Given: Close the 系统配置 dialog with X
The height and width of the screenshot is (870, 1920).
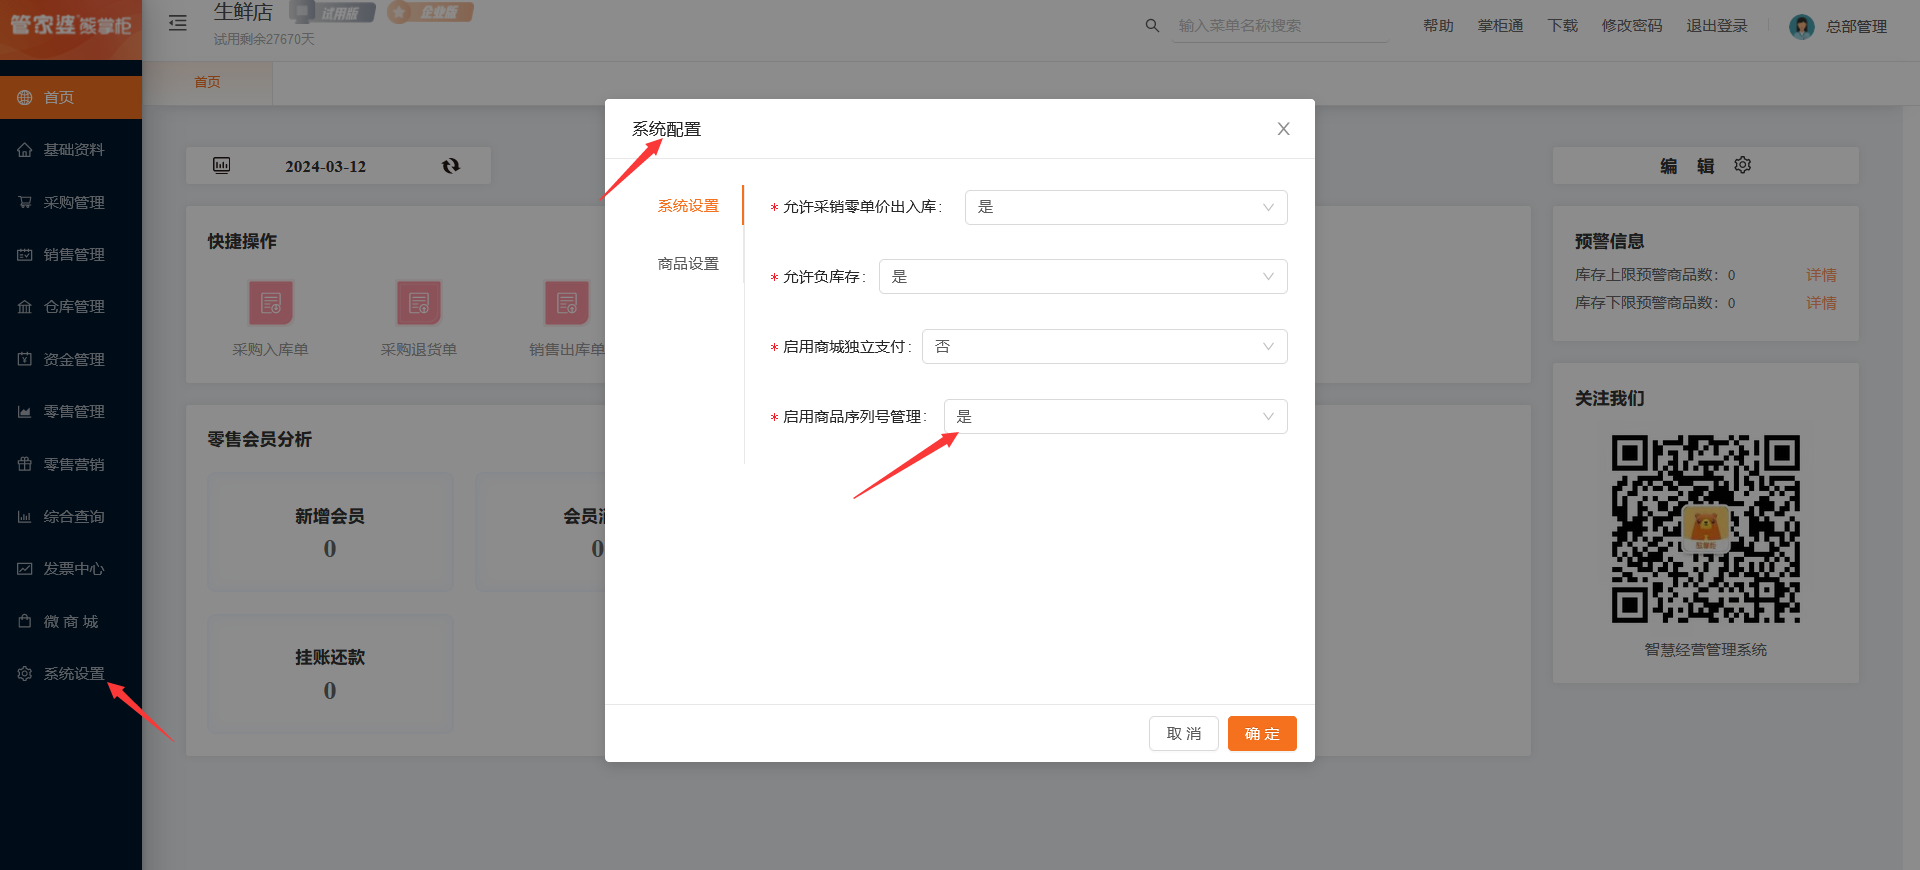Looking at the screenshot, I should tap(1284, 129).
